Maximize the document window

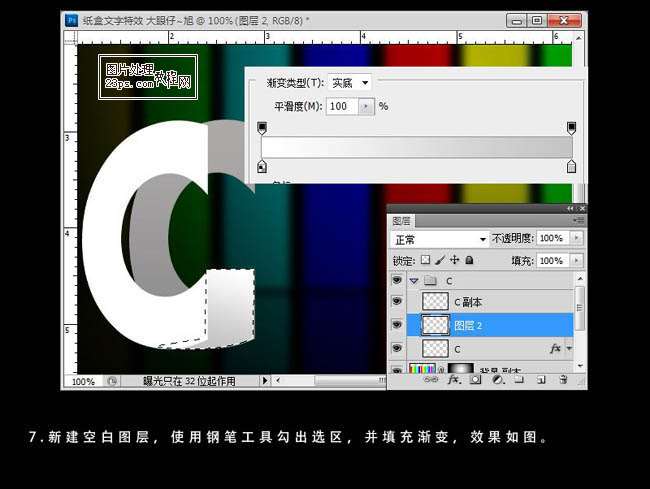click(x=537, y=21)
